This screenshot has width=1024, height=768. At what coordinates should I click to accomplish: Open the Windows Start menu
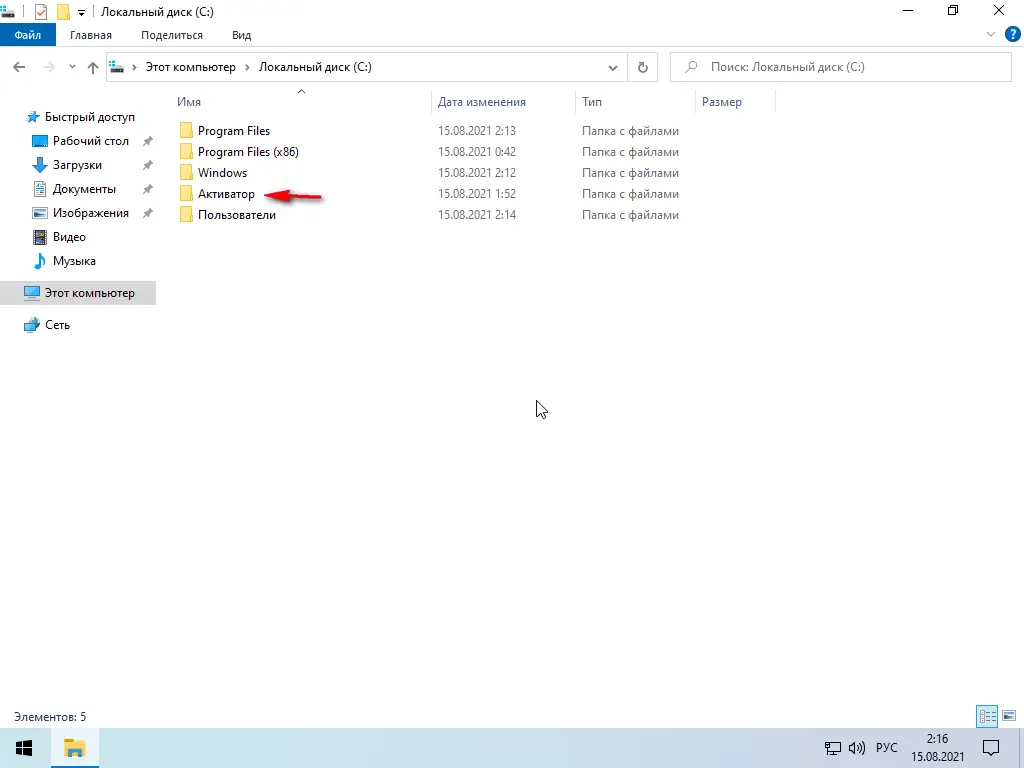pyautogui.click(x=24, y=748)
